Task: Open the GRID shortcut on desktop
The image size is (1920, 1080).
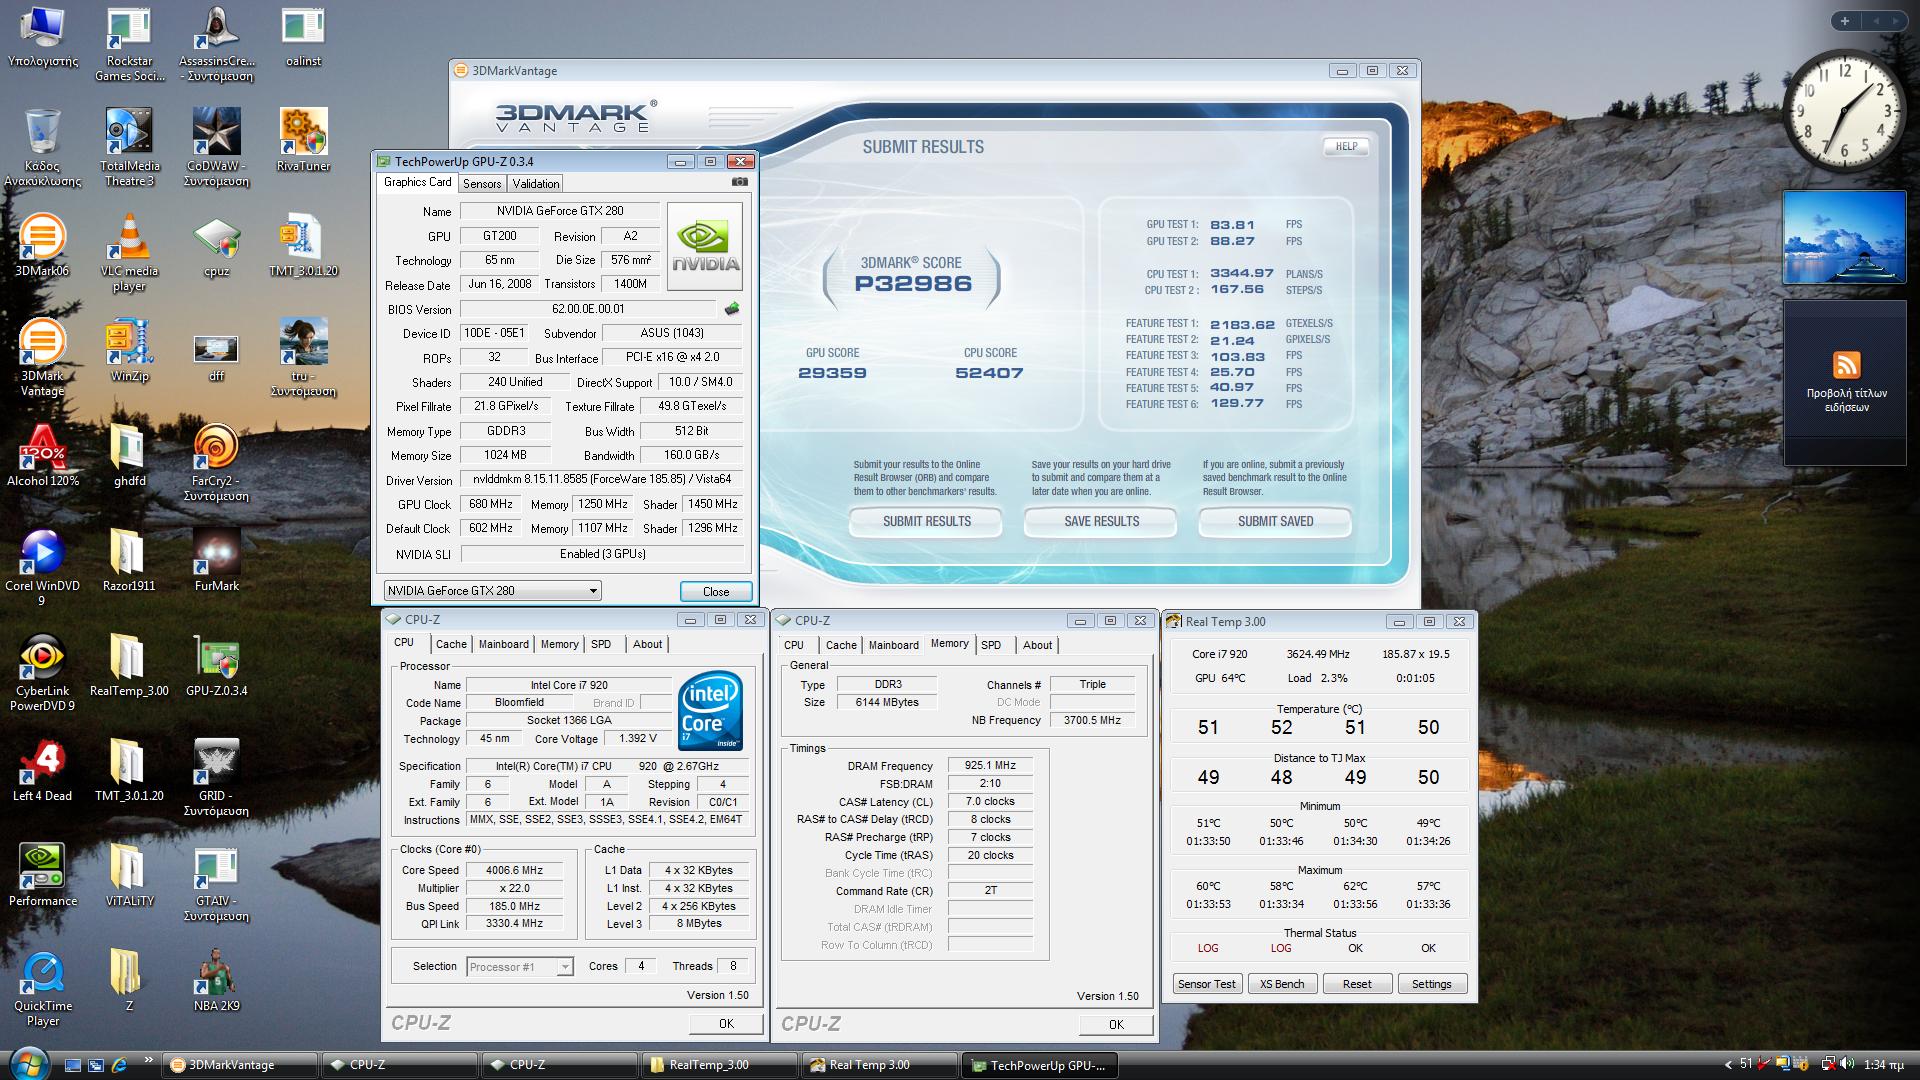Action: [217, 778]
